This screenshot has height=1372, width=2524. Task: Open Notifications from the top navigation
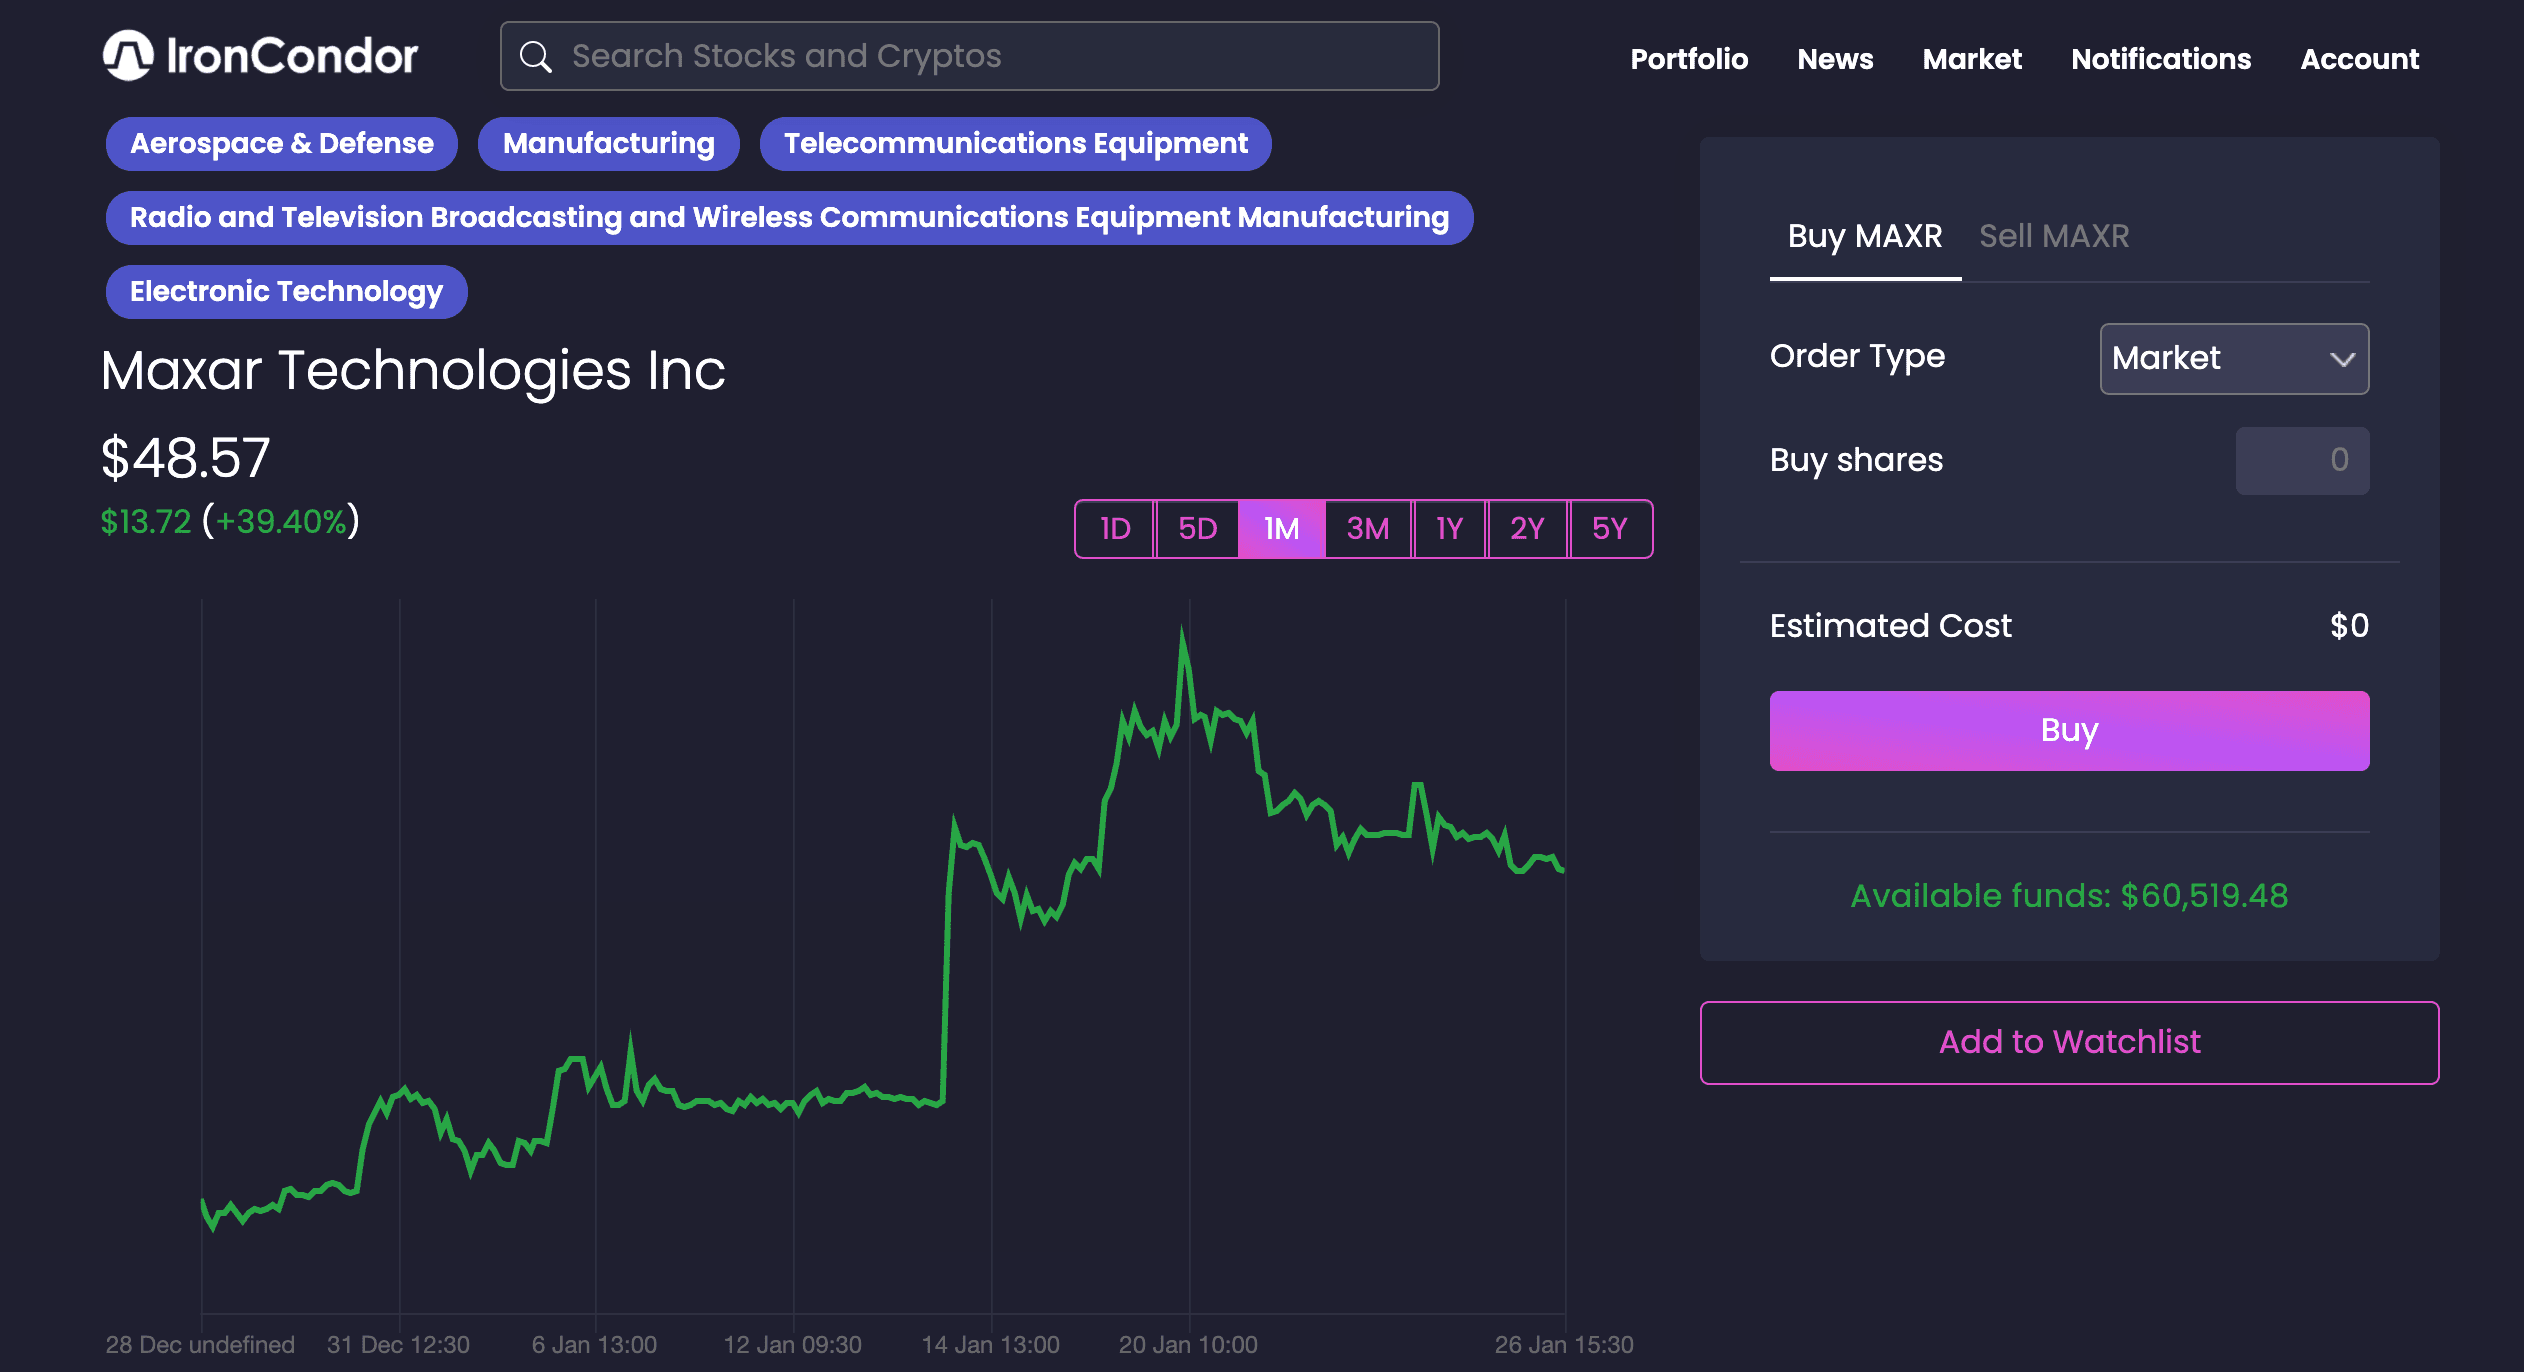coord(2161,59)
